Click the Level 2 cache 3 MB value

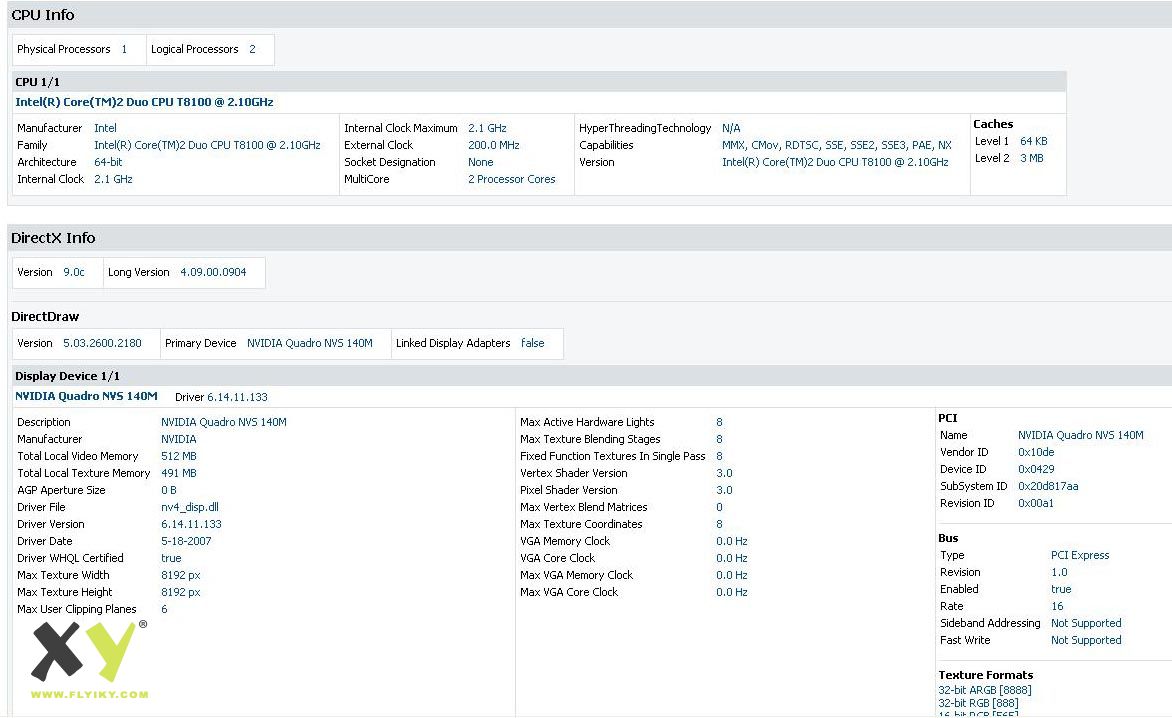click(1031, 158)
